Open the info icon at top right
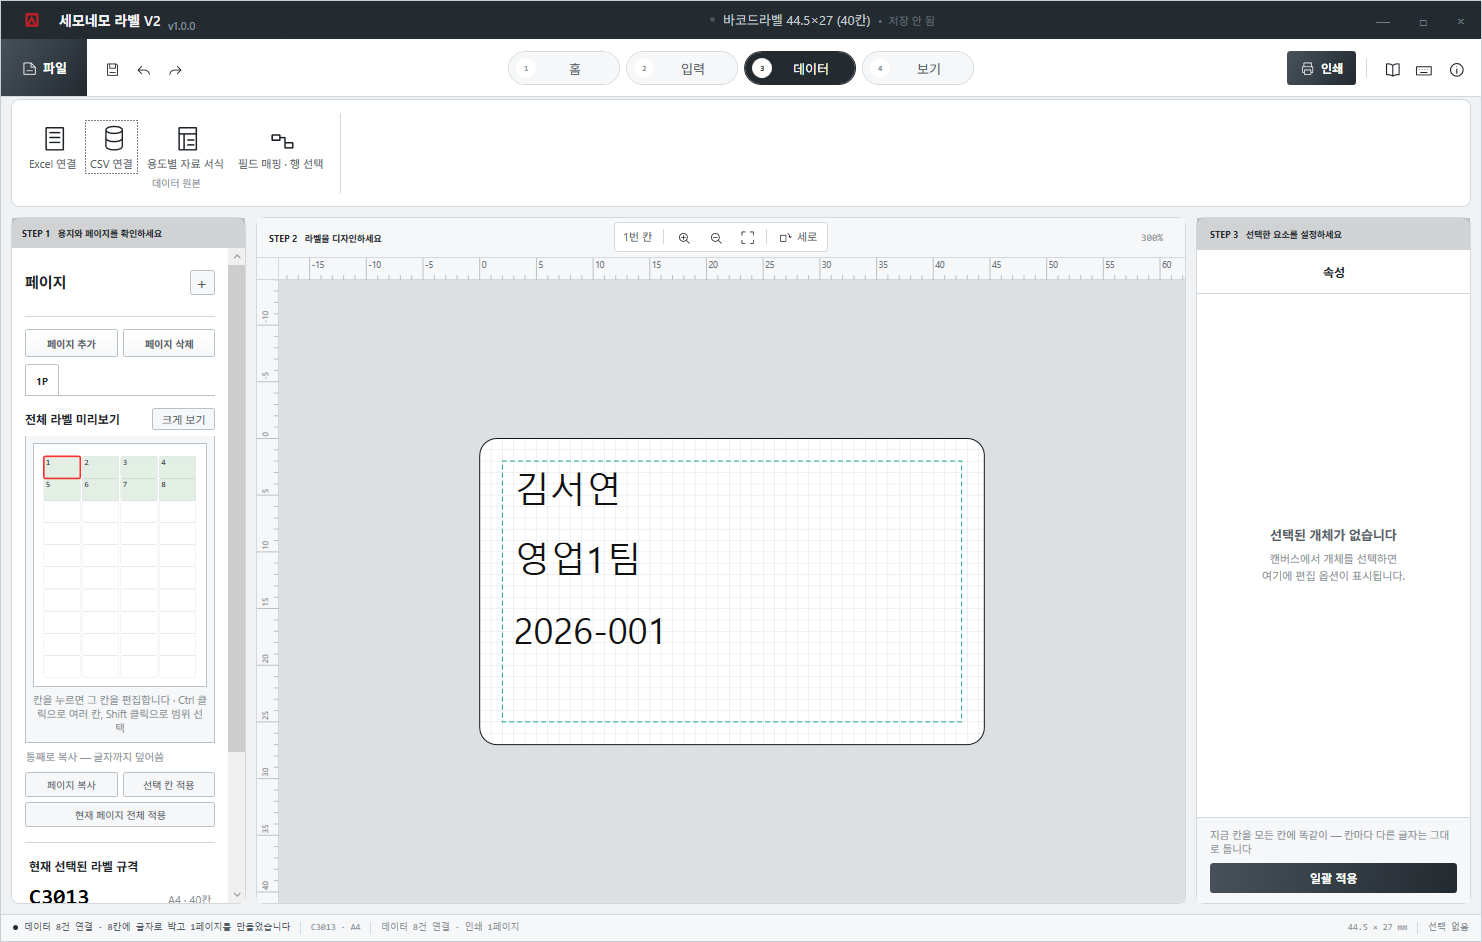The image size is (1482, 942). [1457, 70]
